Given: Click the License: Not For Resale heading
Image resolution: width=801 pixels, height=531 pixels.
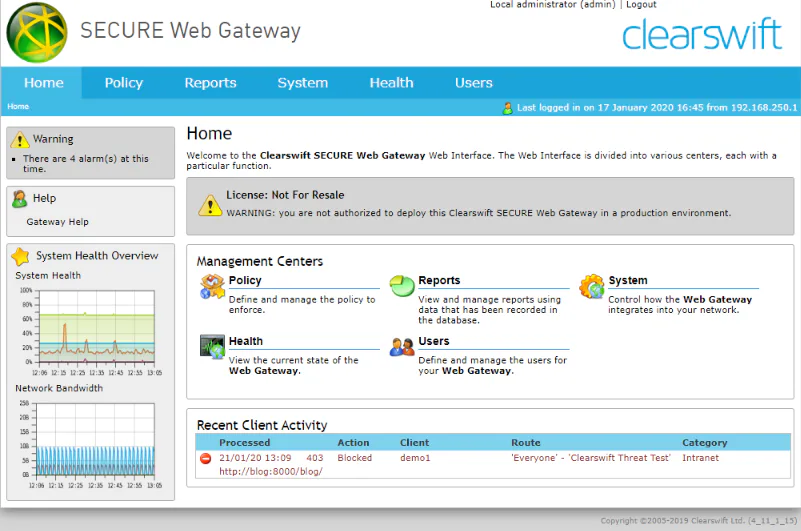Looking at the screenshot, I should [285, 195].
